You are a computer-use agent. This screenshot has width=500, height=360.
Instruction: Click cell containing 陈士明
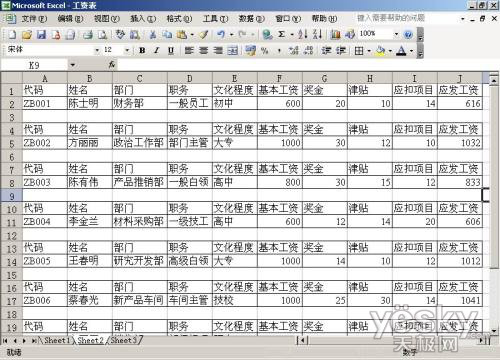(90, 103)
